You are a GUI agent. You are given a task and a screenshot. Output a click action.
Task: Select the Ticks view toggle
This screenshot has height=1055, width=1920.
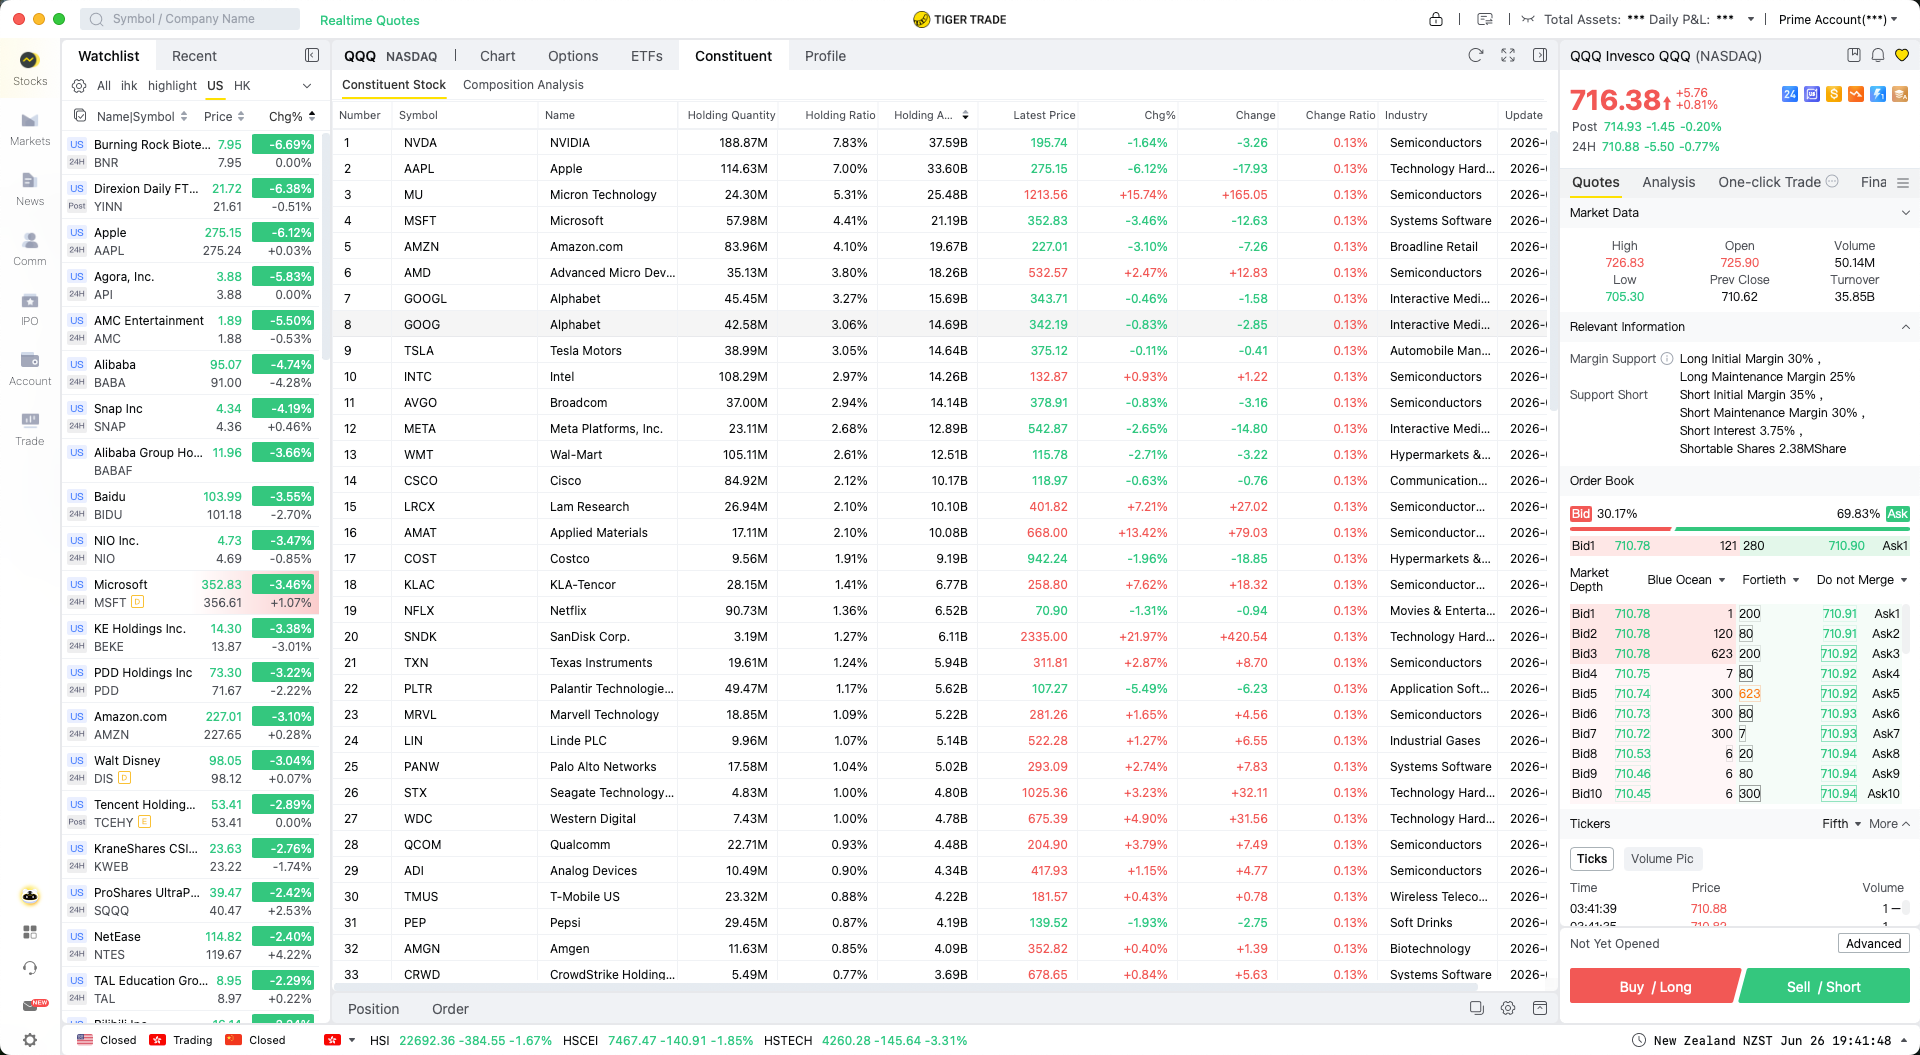coord(1592,859)
